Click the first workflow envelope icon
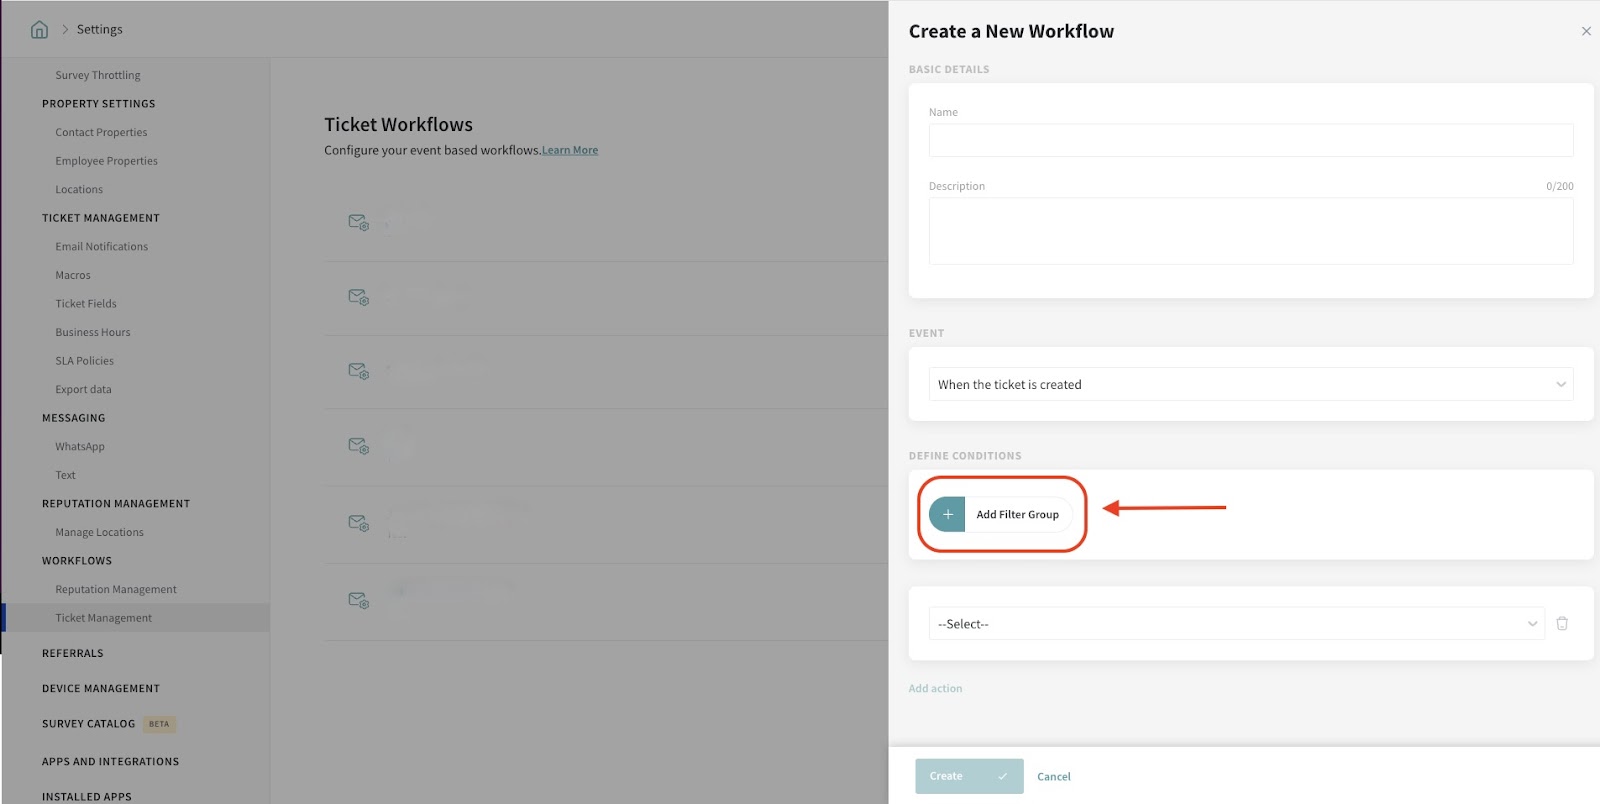 (358, 222)
